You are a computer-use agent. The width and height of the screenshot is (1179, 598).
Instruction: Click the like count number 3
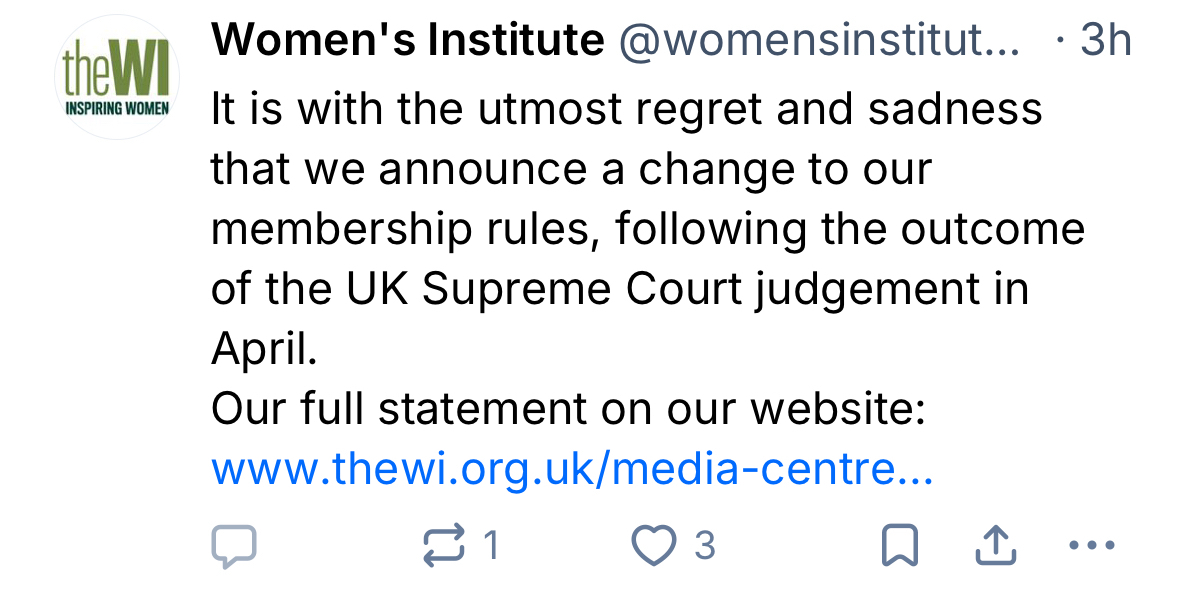(x=705, y=546)
